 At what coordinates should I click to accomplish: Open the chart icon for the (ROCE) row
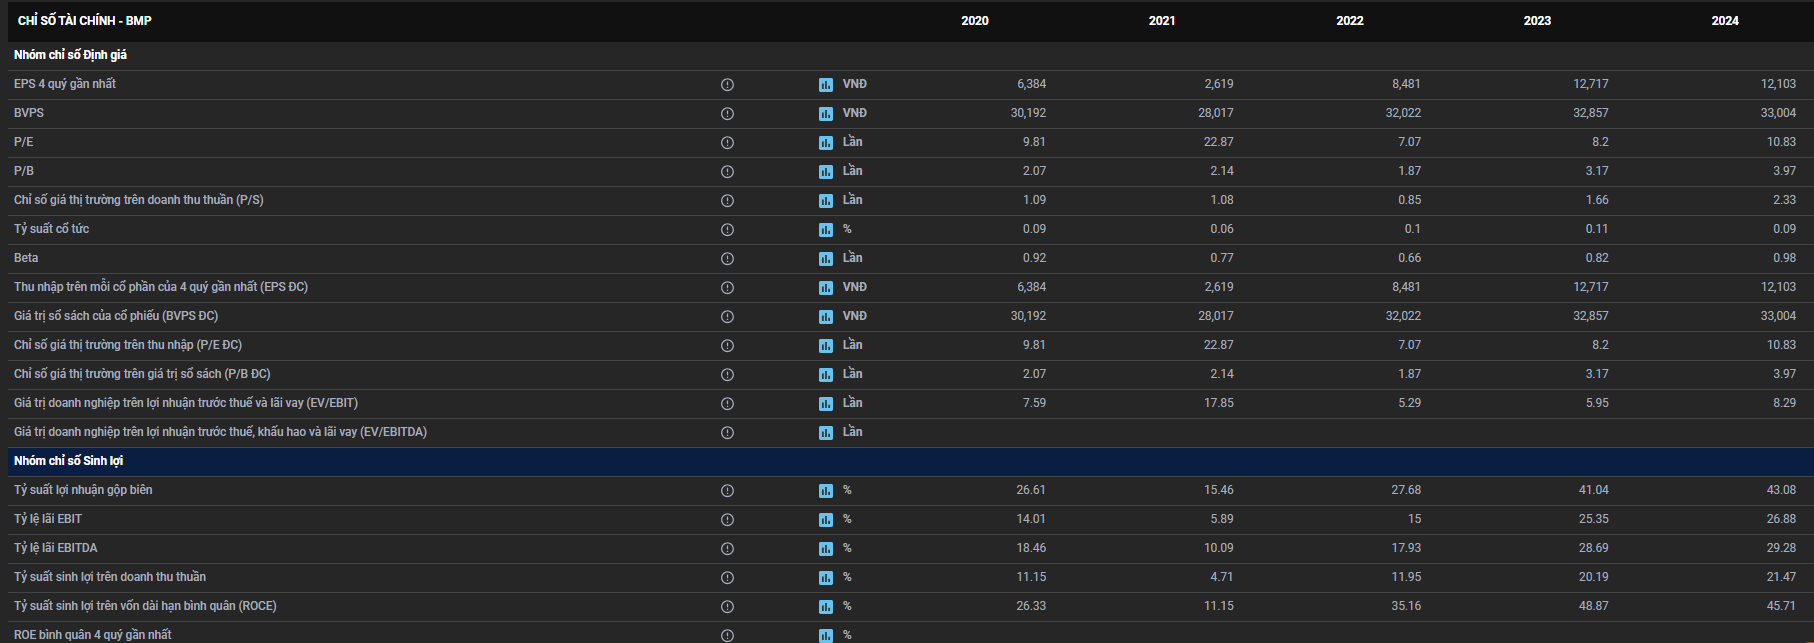[x=826, y=607]
